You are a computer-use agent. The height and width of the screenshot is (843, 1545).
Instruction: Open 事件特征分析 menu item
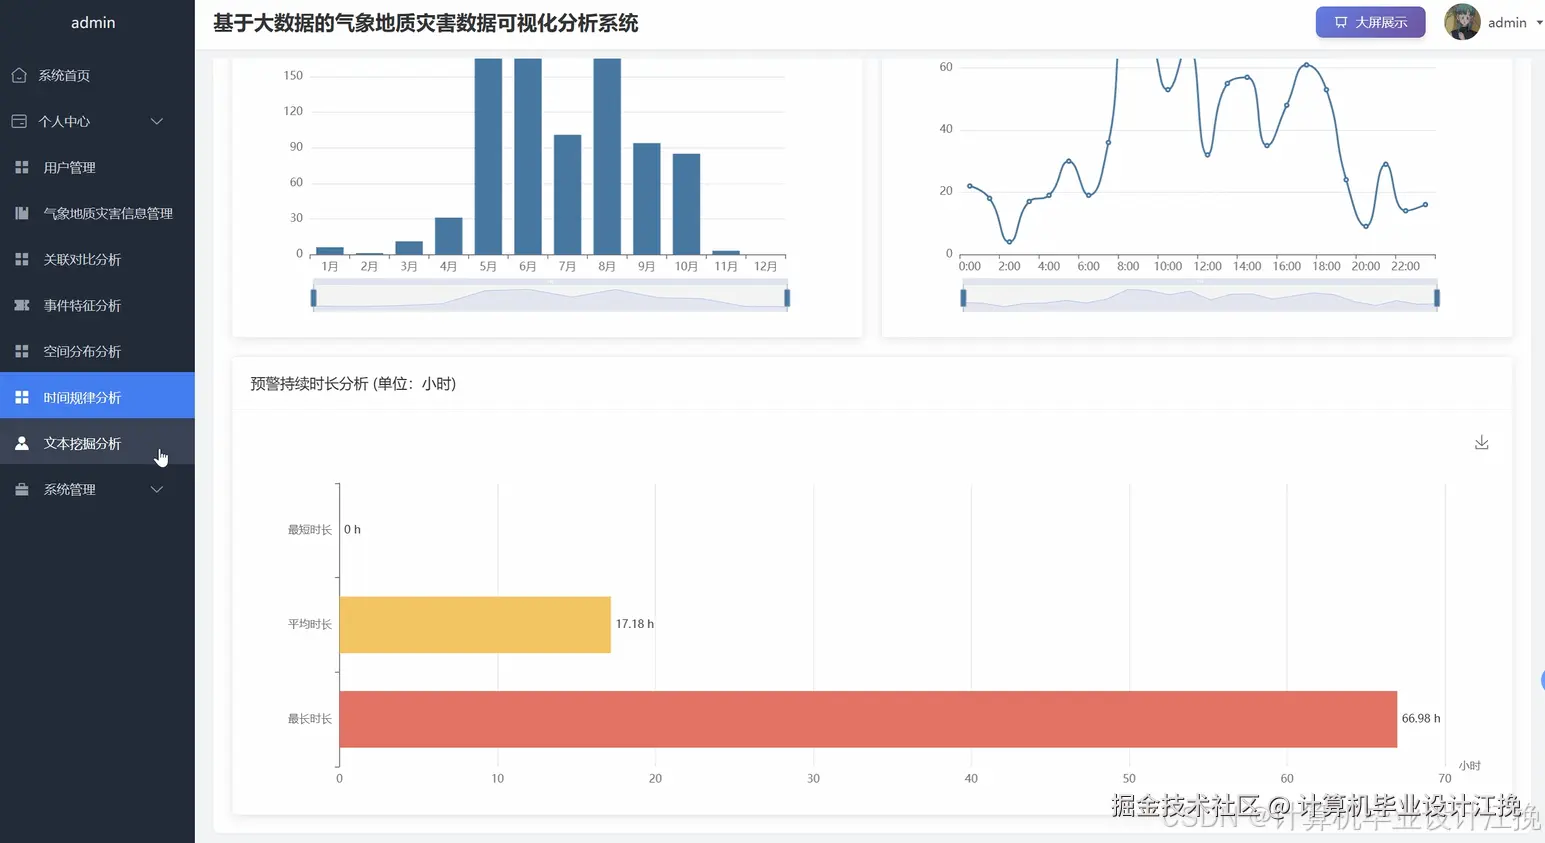point(97,305)
